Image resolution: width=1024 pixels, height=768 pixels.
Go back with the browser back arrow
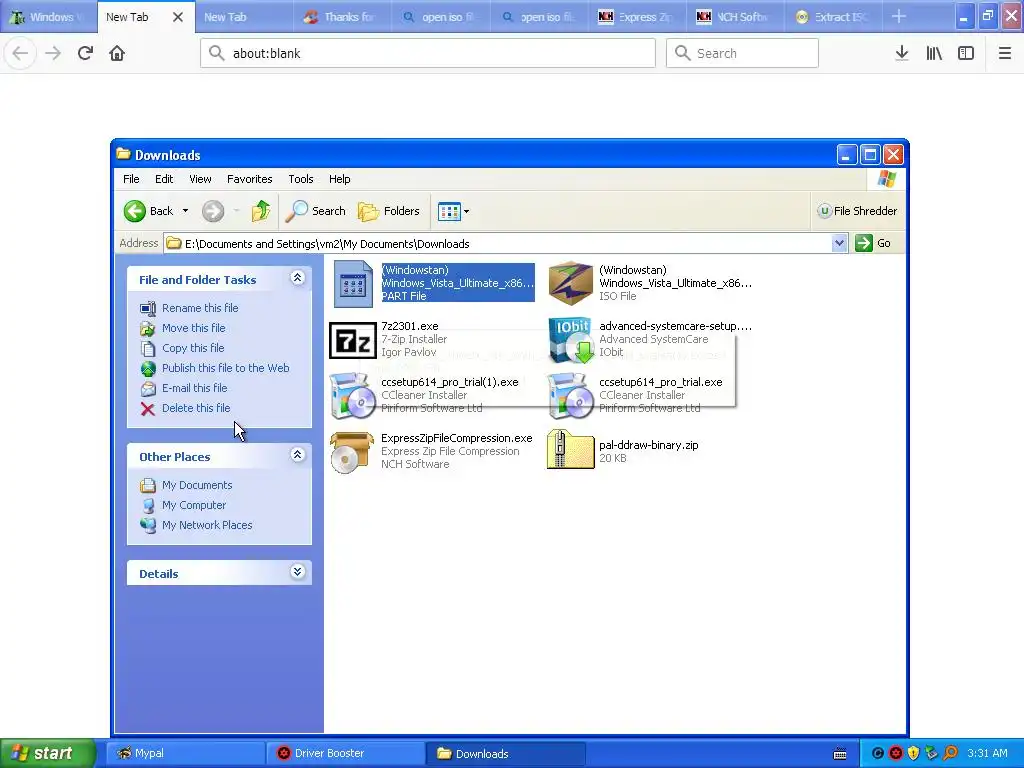point(20,53)
